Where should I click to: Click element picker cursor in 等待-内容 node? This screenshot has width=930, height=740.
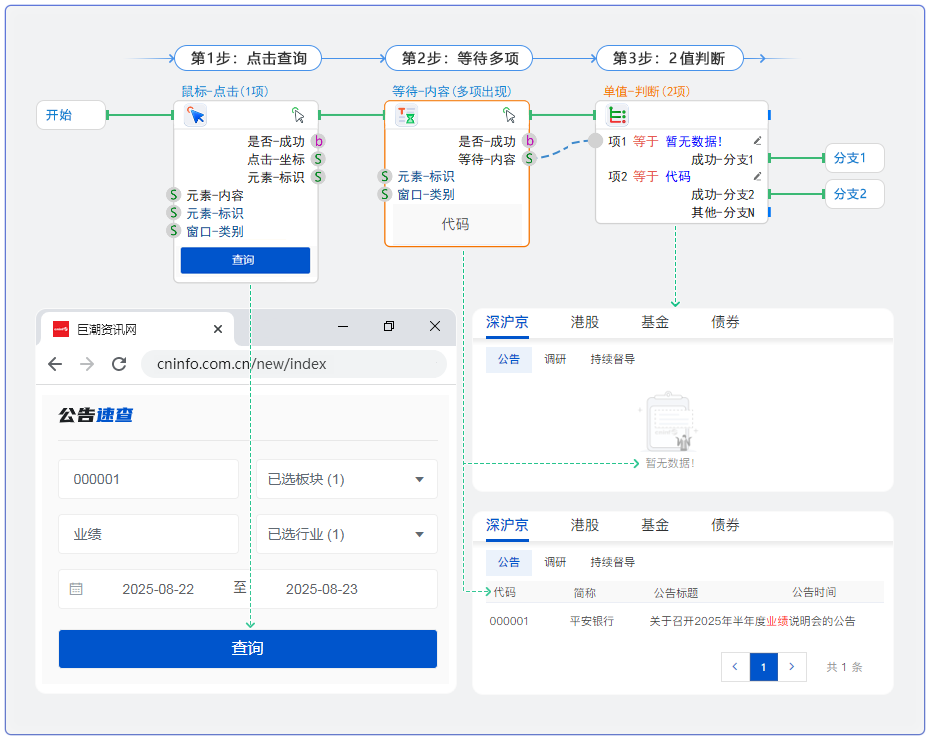click(510, 115)
